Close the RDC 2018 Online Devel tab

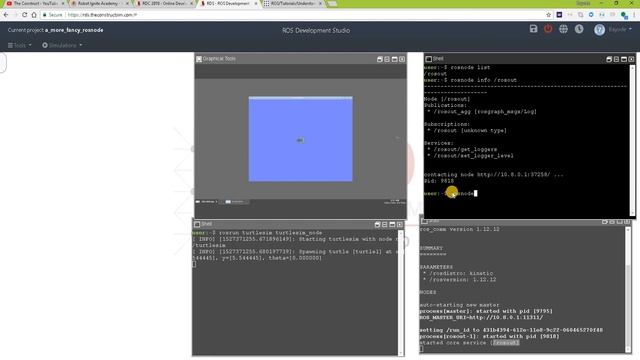pyautogui.click(x=191, y=3)
